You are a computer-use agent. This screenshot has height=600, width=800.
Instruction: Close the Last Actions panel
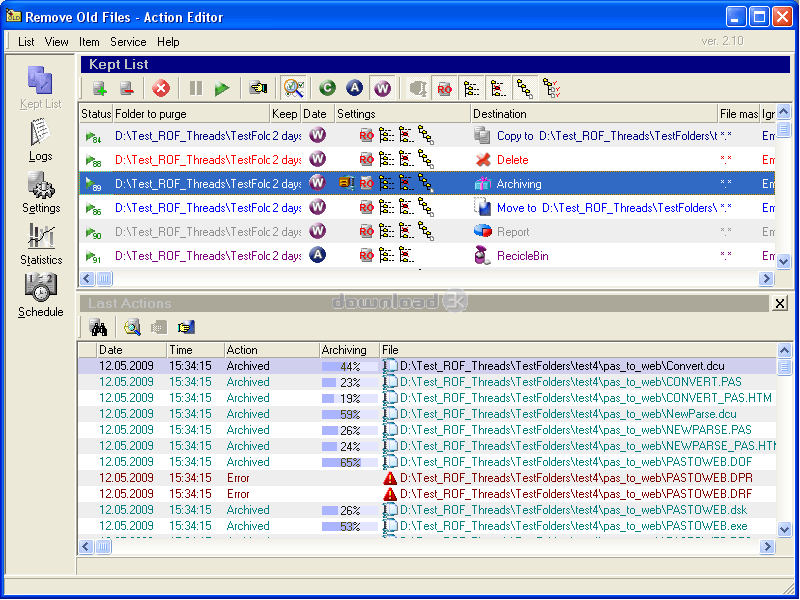pos(779,304)
